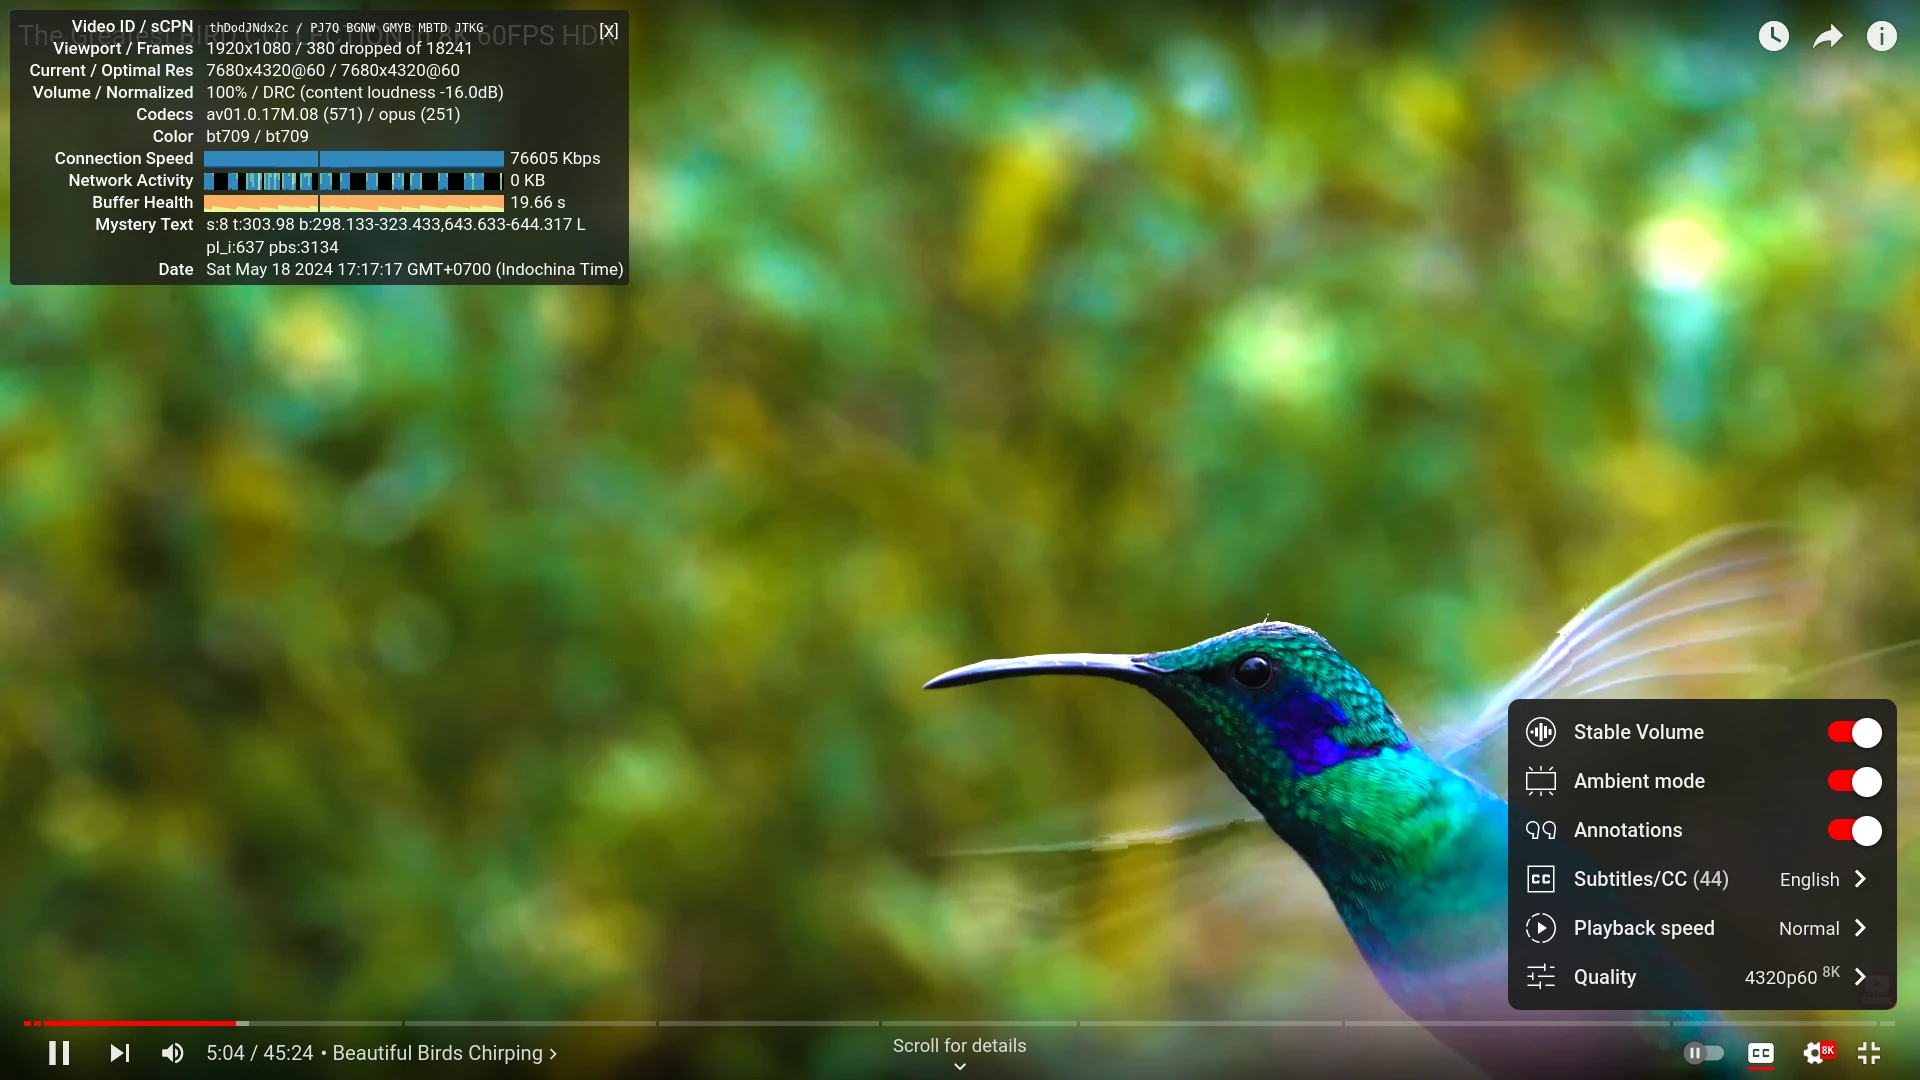Open Subtitles/CC language menu
Viewport: 1920px width, 1080px height.
(1702, 879)
